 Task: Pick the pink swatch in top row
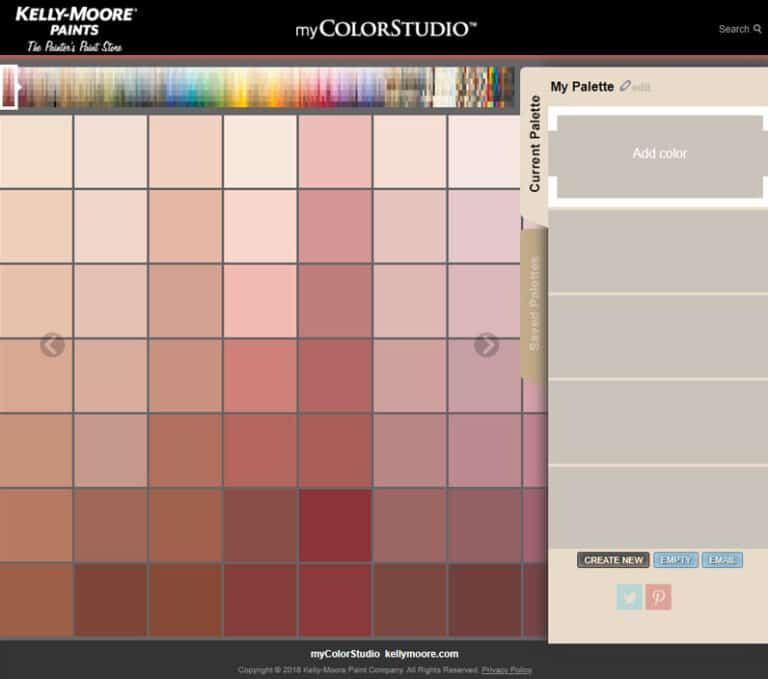click(335, 151)
